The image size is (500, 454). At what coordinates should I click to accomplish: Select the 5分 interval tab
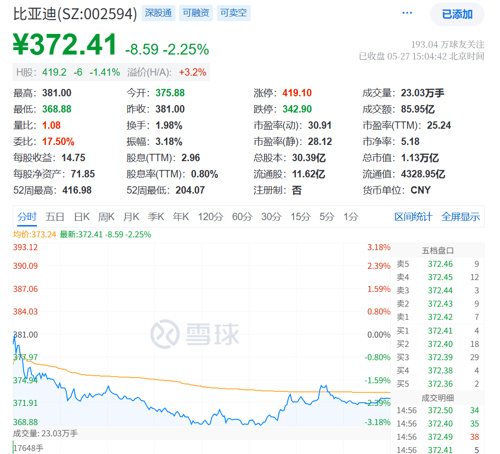pos(327,217)
